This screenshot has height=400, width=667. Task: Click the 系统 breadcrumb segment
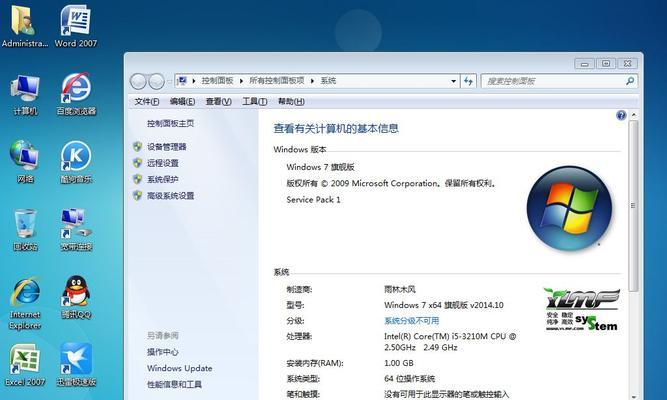[x=328, y=80]
